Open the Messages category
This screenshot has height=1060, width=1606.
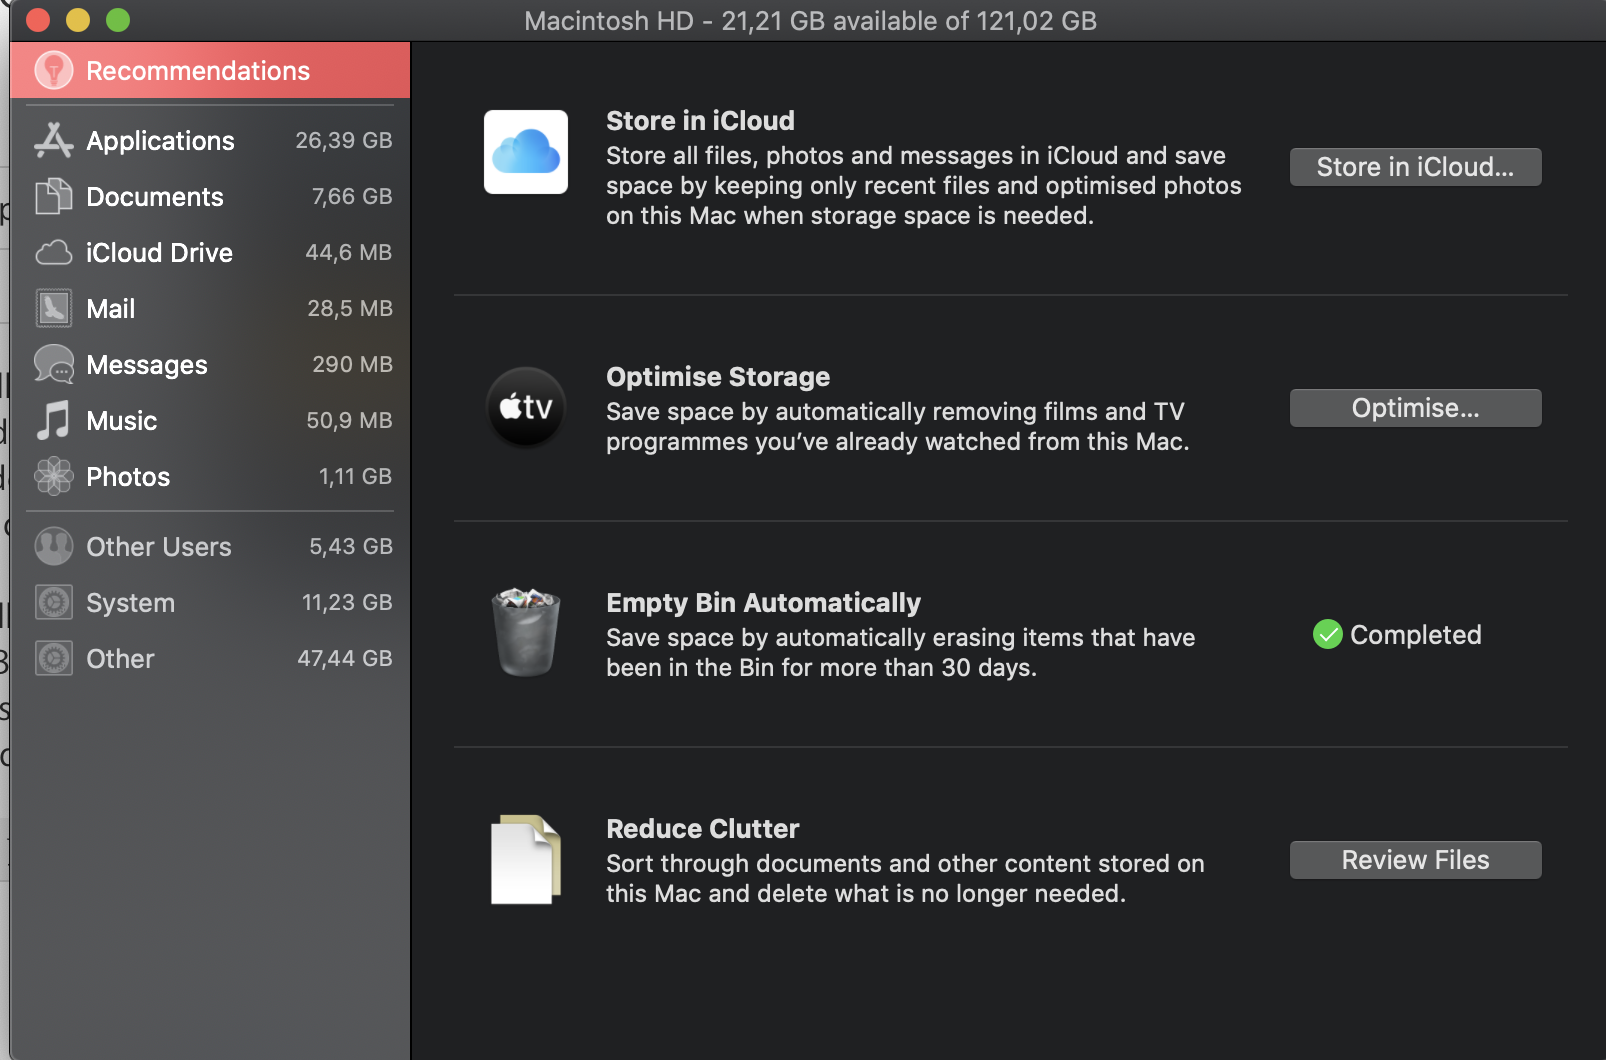click(x=210, y=364)
